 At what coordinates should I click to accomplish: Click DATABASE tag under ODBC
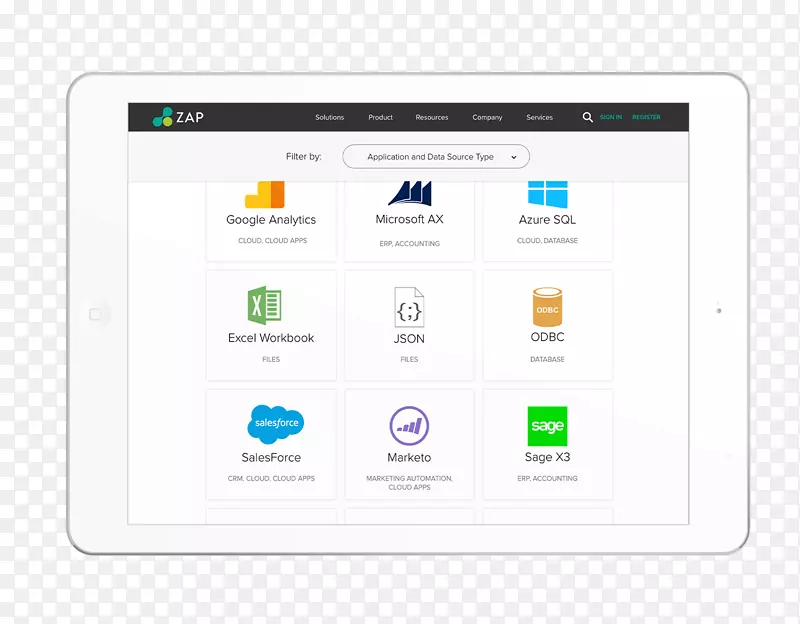click(x=547, y=360)
